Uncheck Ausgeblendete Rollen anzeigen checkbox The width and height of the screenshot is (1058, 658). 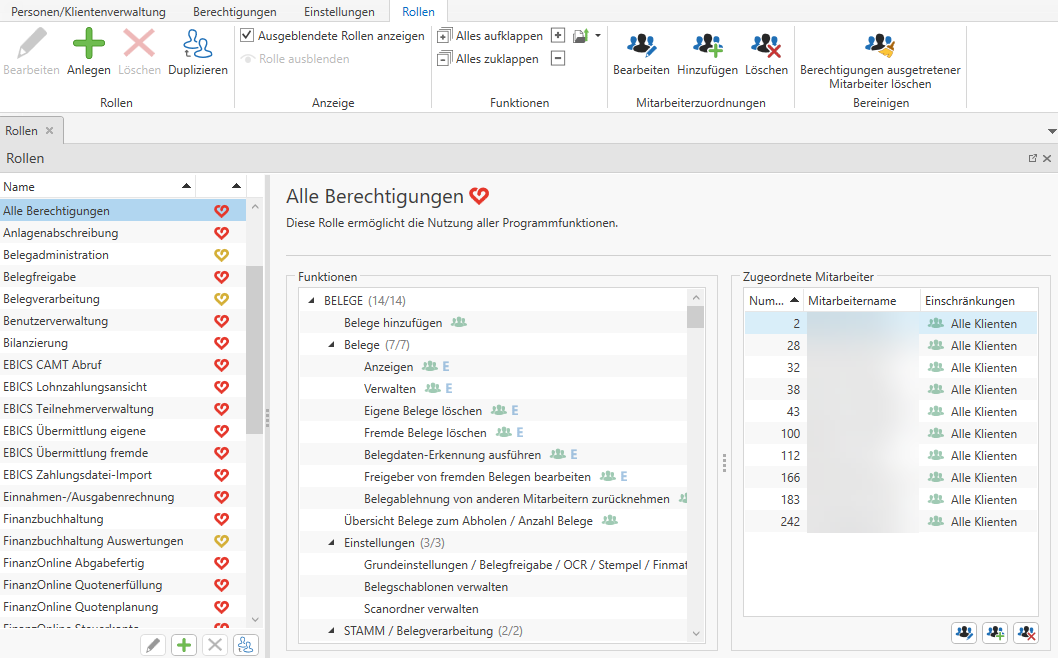[248, 35]
